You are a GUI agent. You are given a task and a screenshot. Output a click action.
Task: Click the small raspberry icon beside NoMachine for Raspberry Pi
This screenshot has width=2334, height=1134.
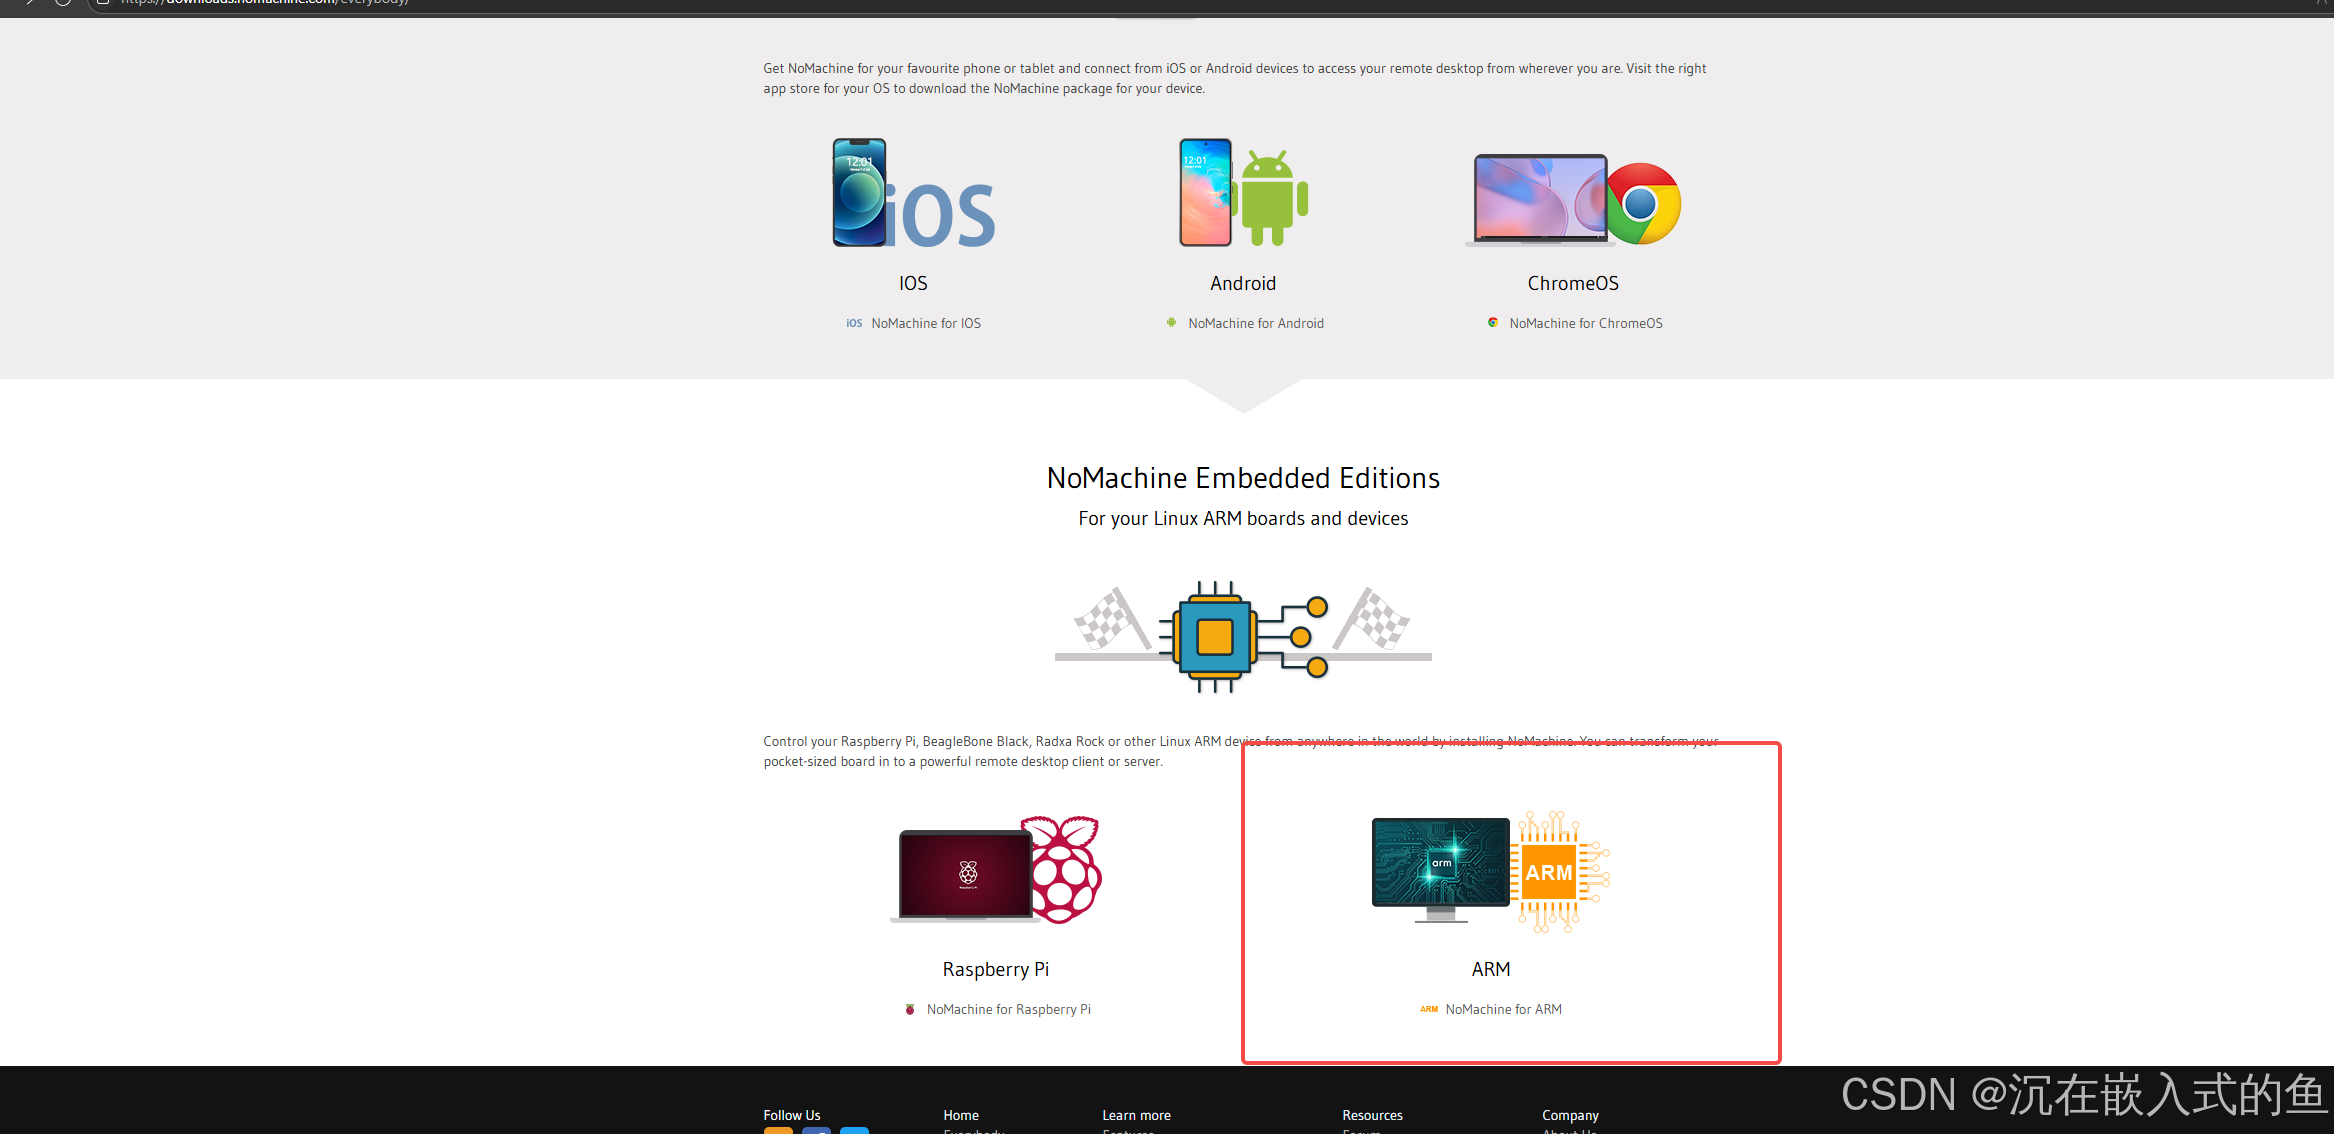click(x=910, y=1009)
